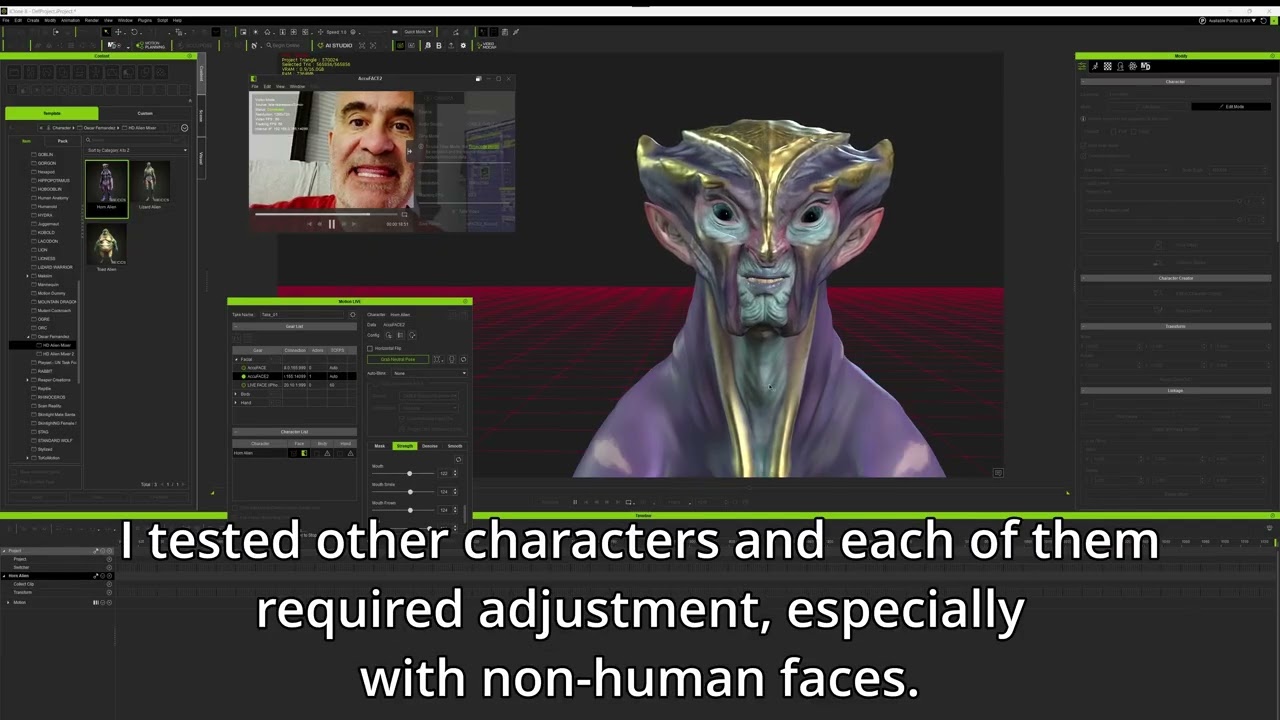Adjust the Mouth Smile strength slider

[x=409, y=492]
